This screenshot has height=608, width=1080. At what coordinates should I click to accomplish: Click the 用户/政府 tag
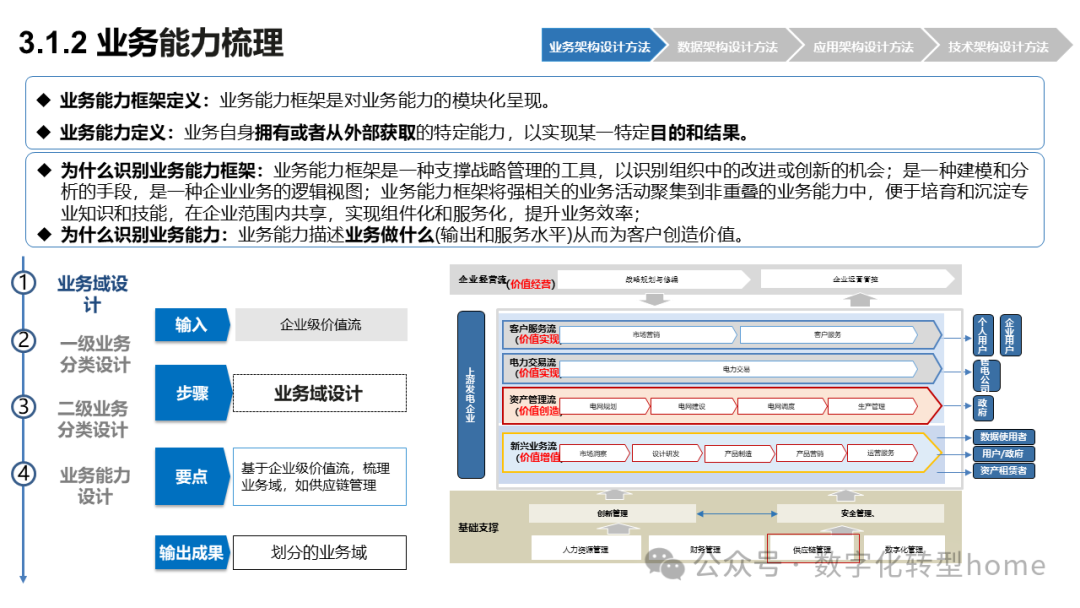(x=1004, y=454)
